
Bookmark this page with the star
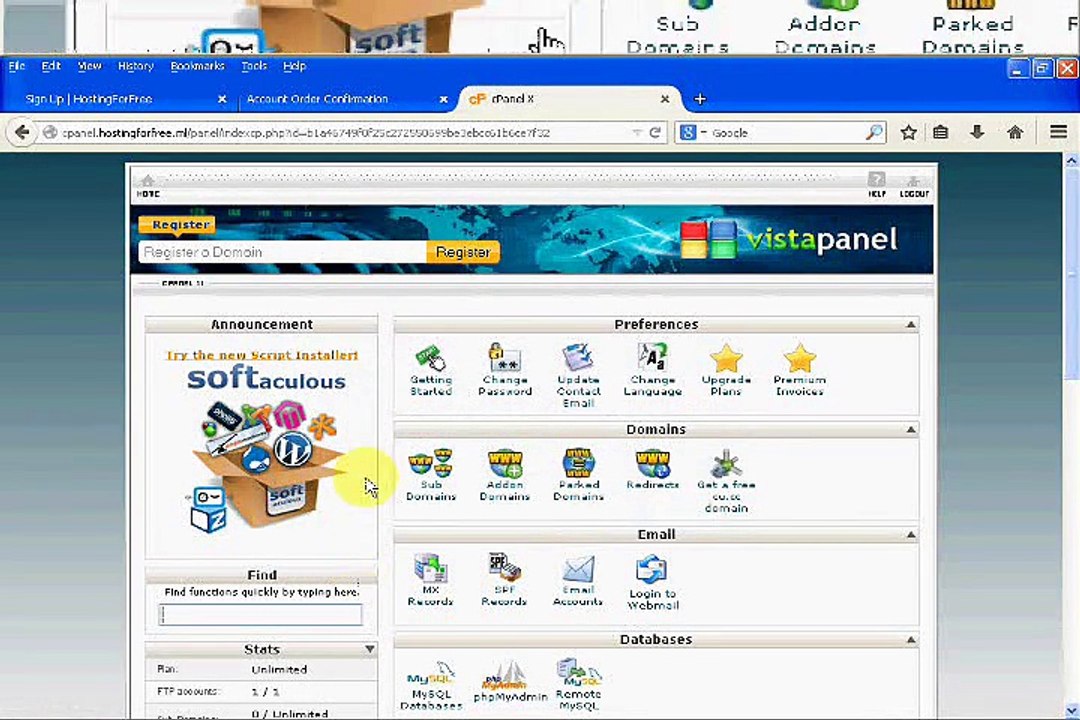coord(908,132)
